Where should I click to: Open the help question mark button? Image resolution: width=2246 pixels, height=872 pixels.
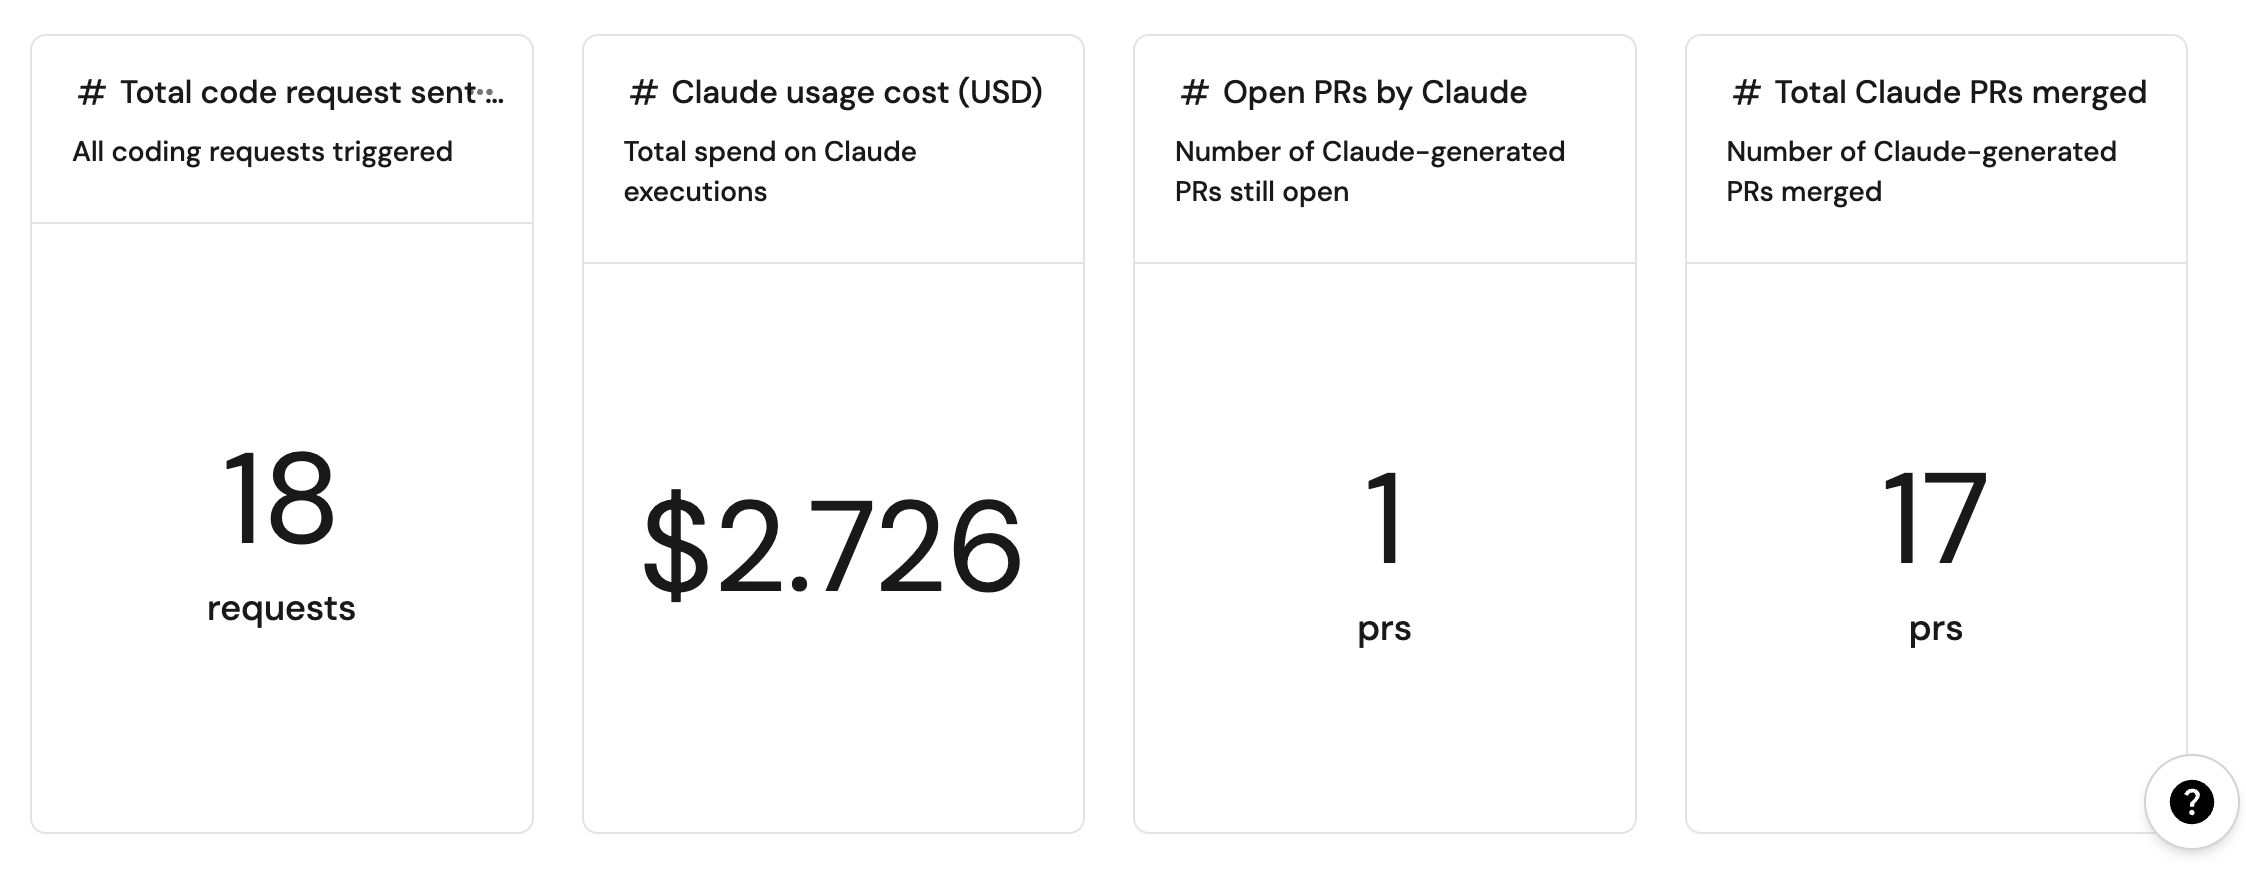click(x=2191, y=801)
